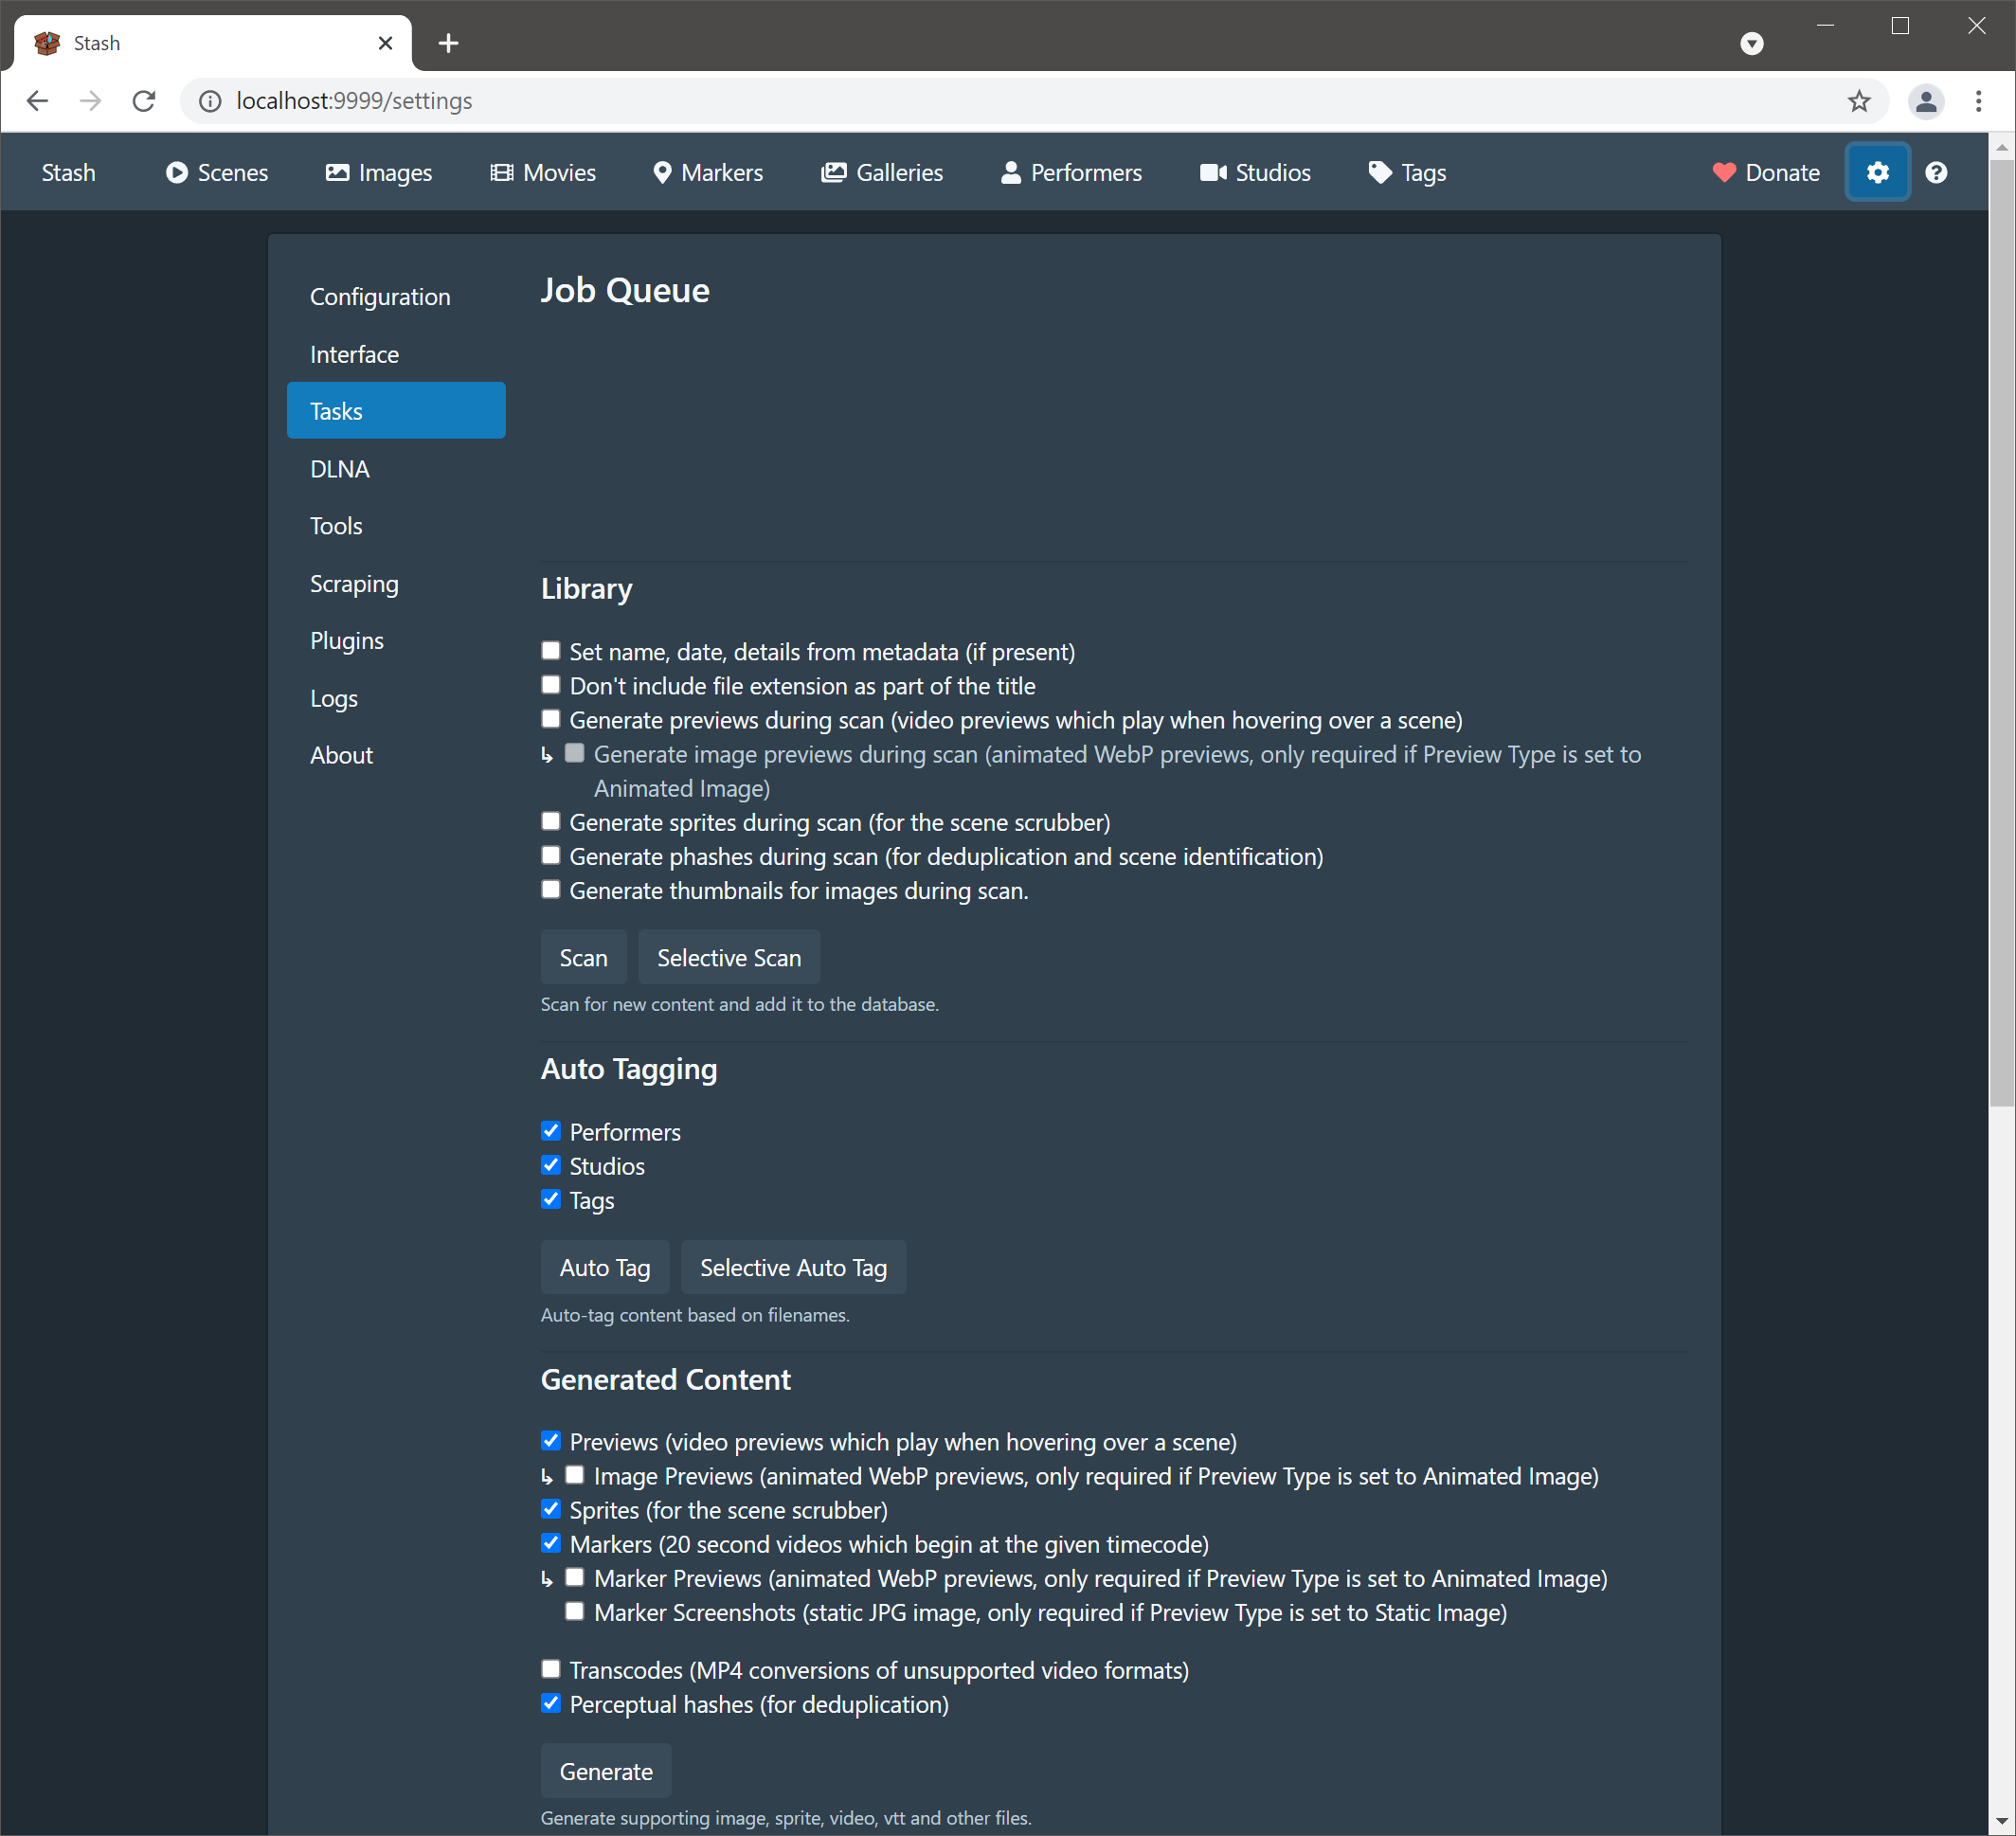This screenshot has height=1836, width=2016.
Task: Click the Donate heart link
Action: click(1766, 173)
